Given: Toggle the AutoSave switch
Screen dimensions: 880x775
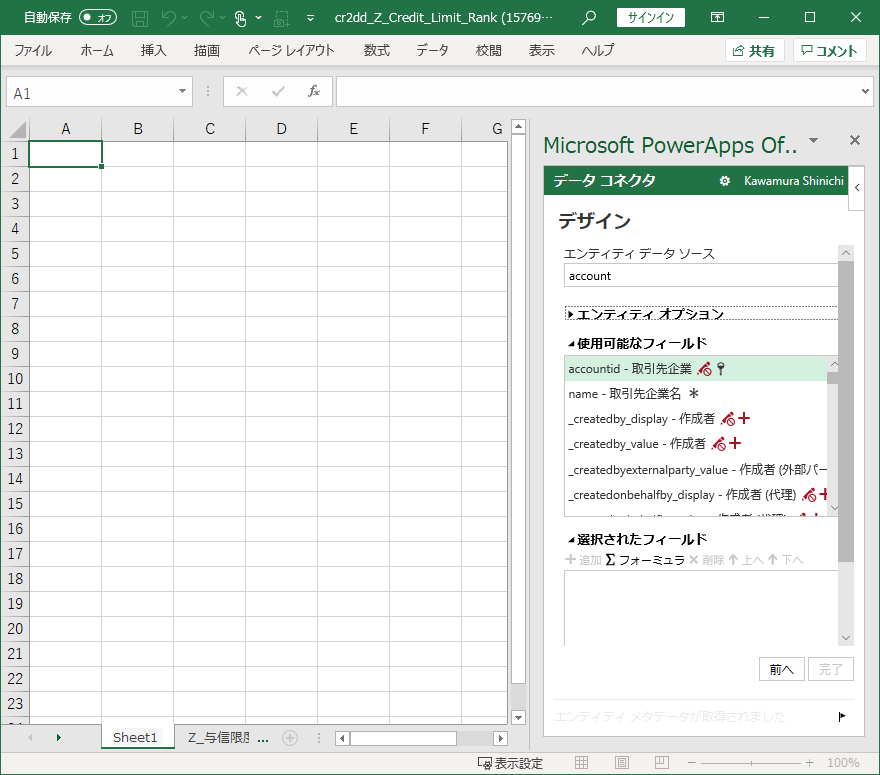Looking at the screenshot, I should (98, 17).
